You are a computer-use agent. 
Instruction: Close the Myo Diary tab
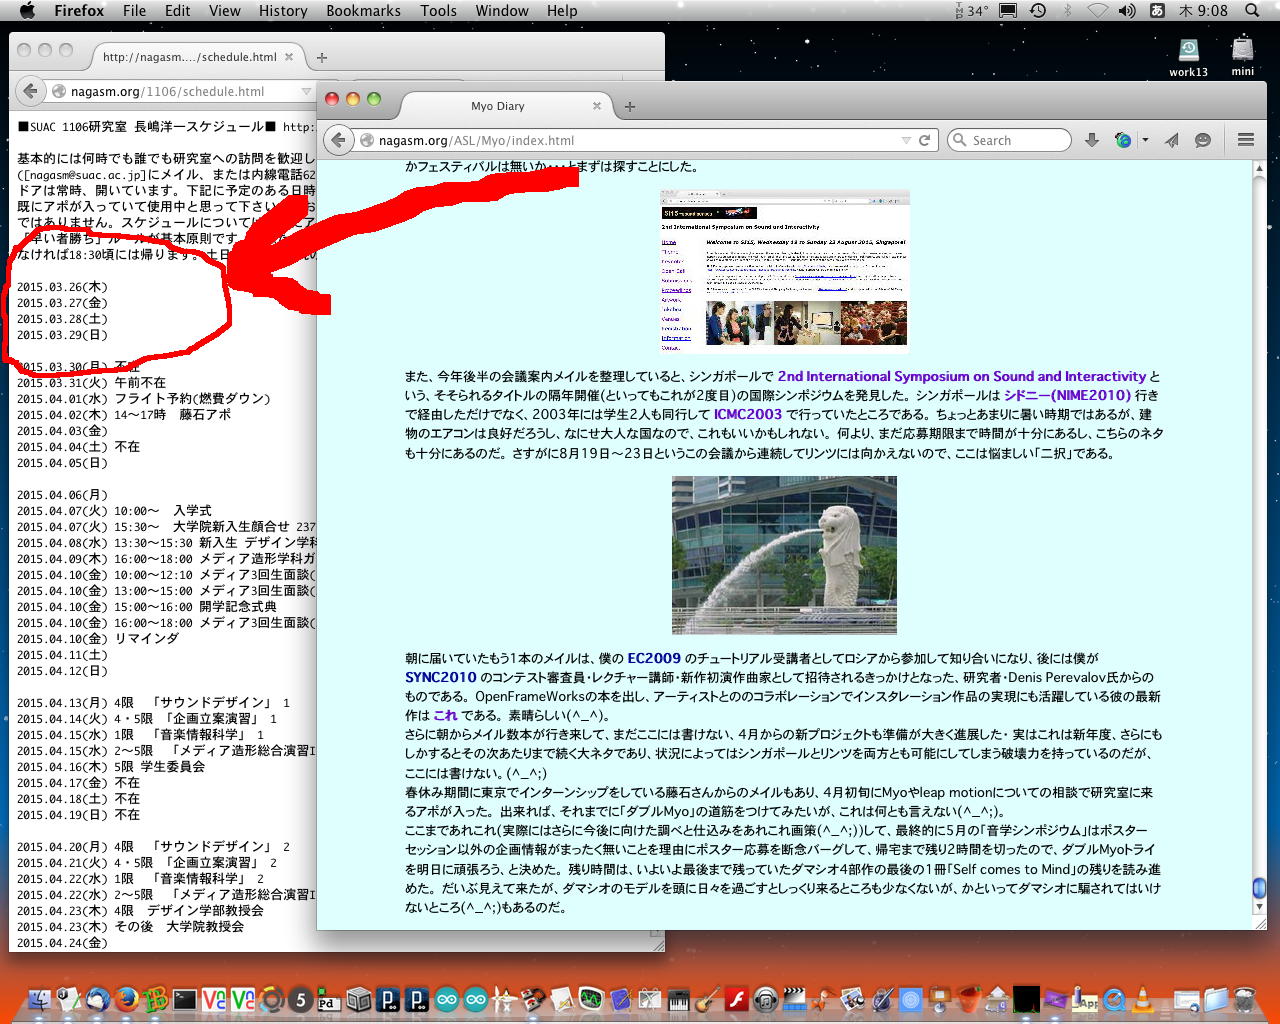tap(597, 106)
